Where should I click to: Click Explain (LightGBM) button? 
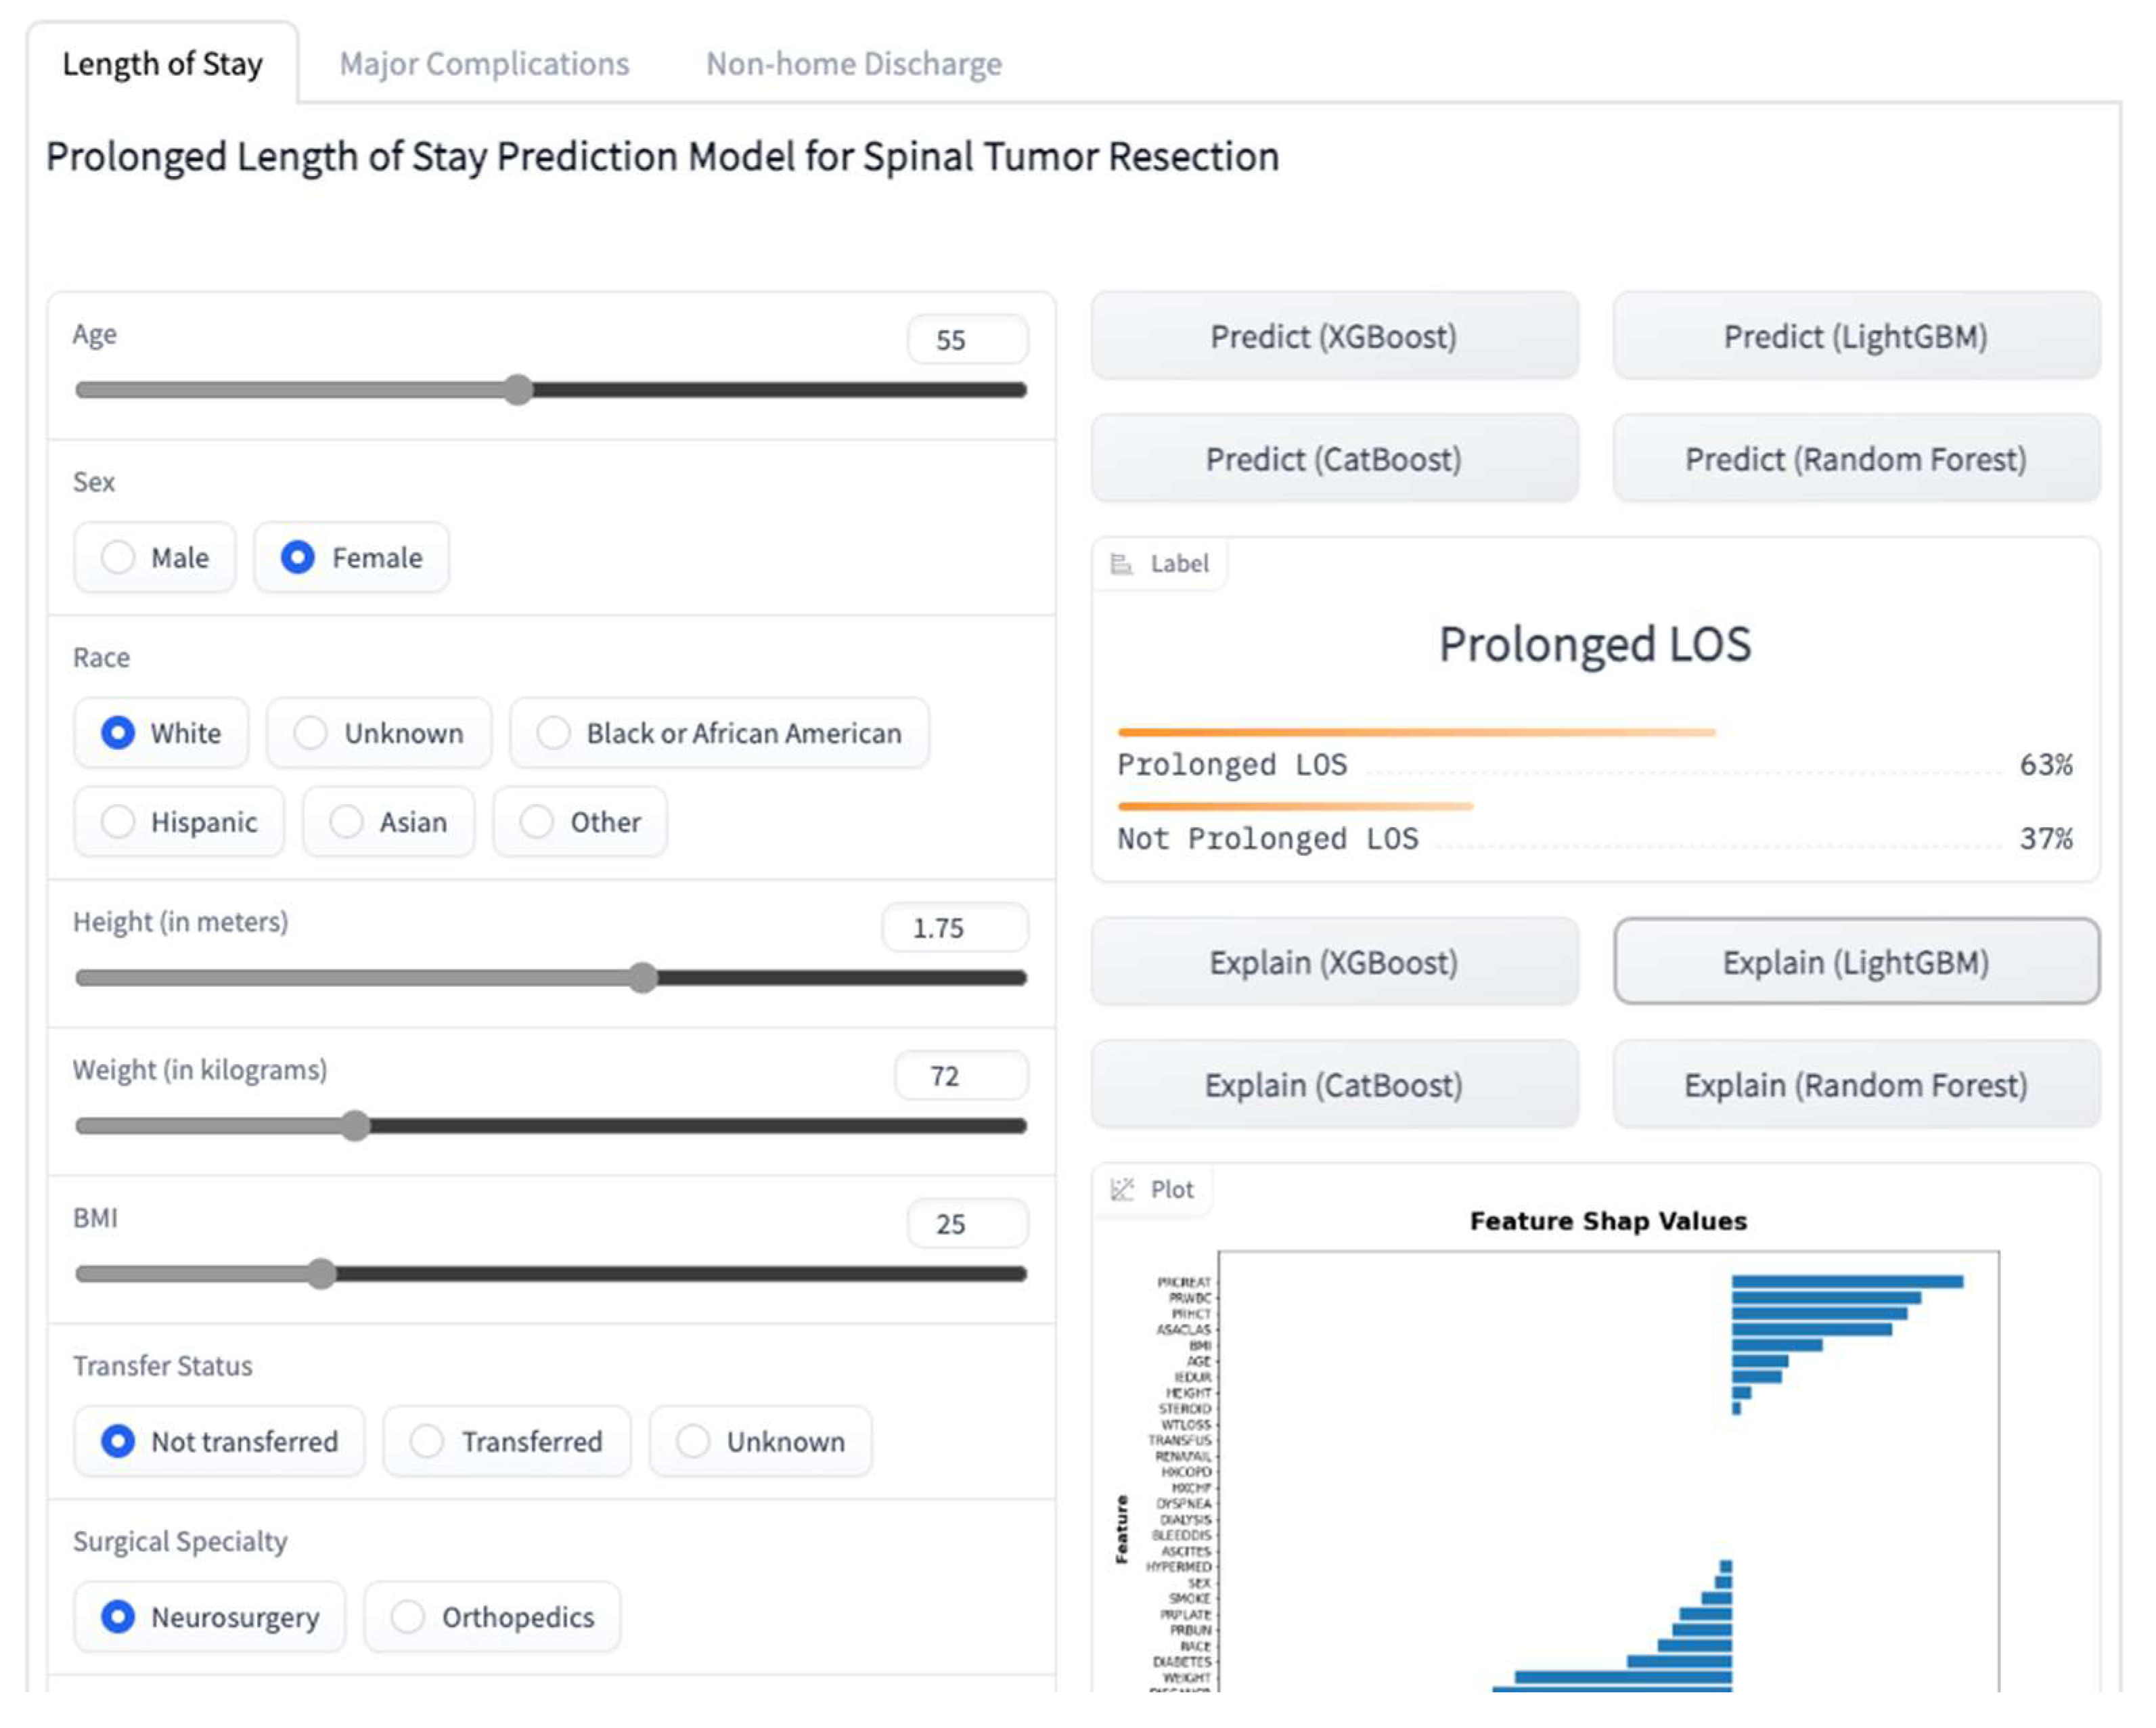1855,962
